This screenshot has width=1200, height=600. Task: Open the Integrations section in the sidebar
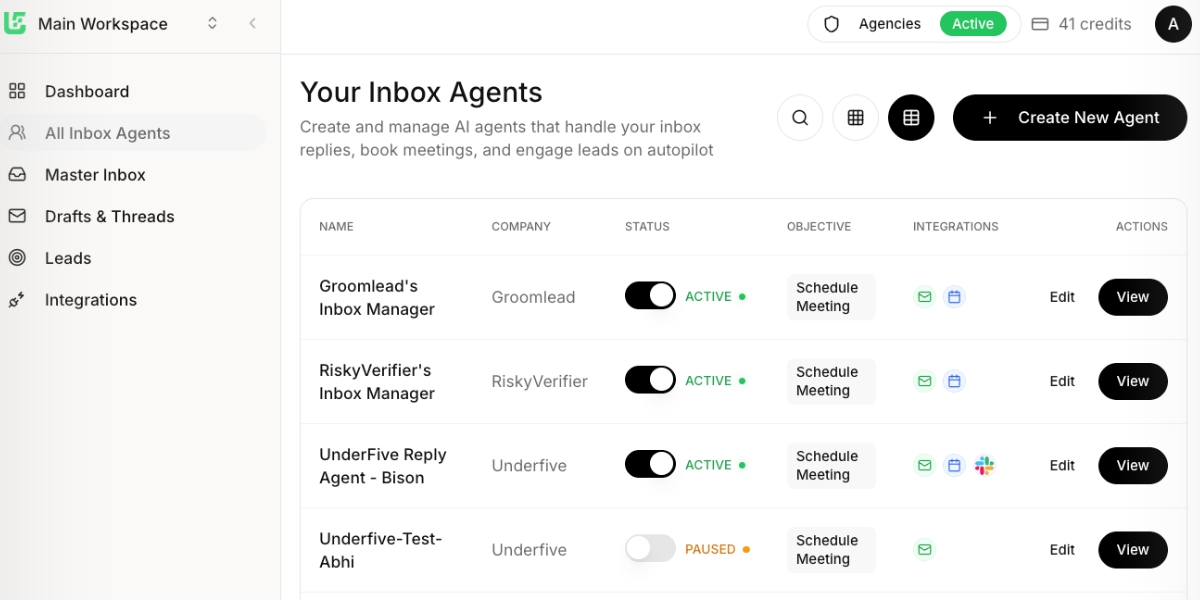tap(90, 299)
